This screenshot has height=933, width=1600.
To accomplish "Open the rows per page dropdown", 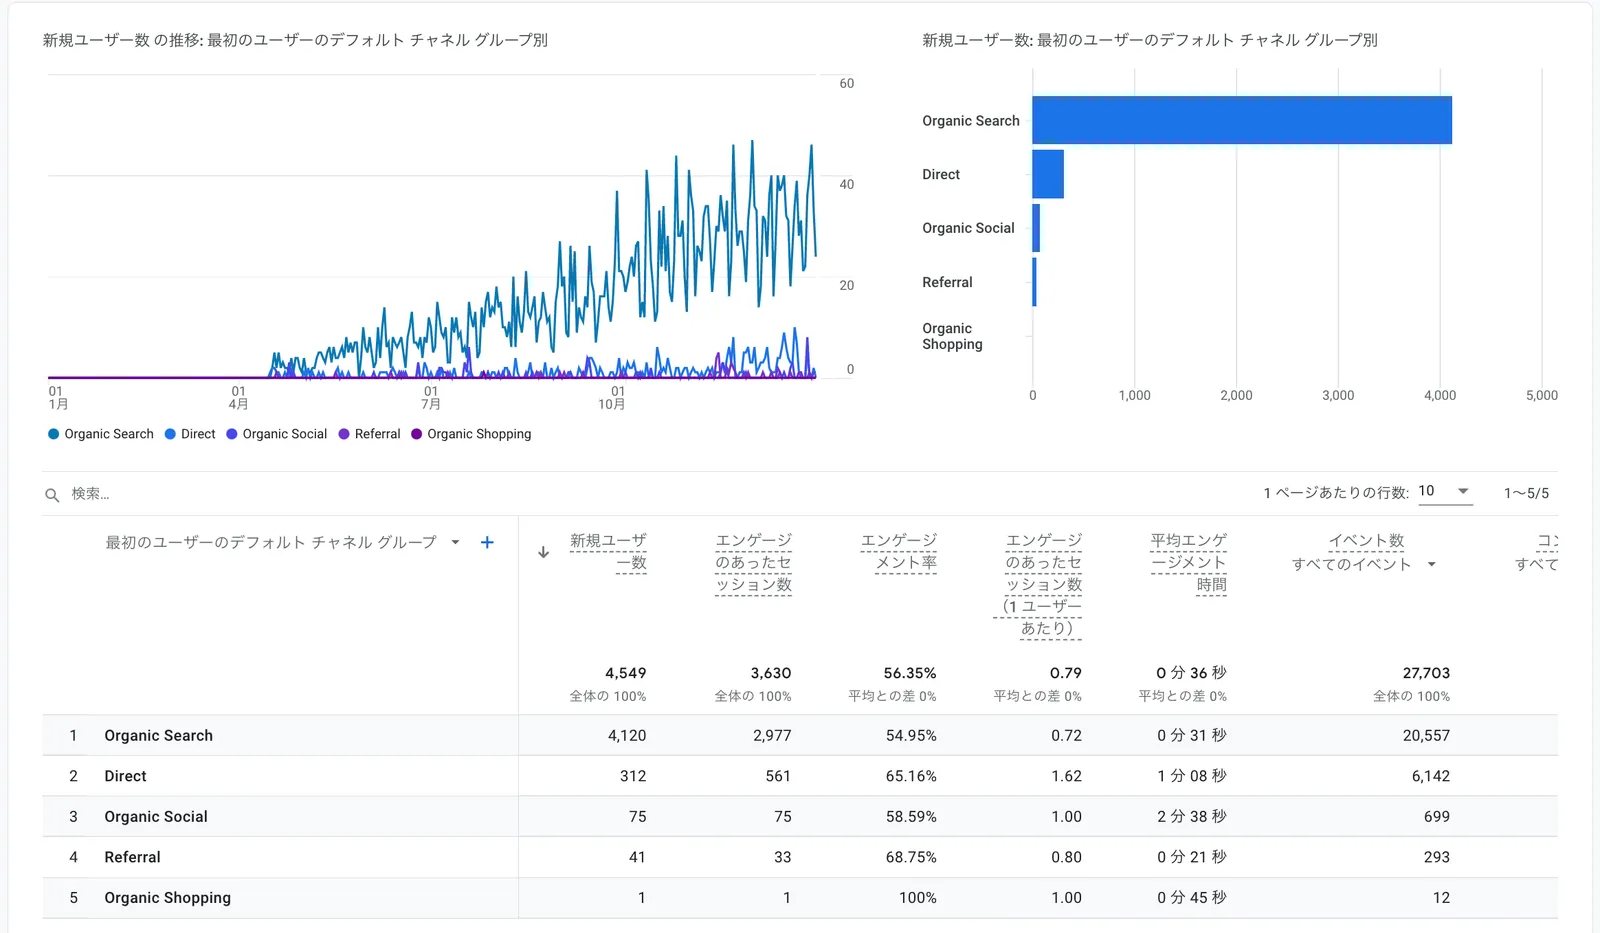I will click(x=1445, y=491).
